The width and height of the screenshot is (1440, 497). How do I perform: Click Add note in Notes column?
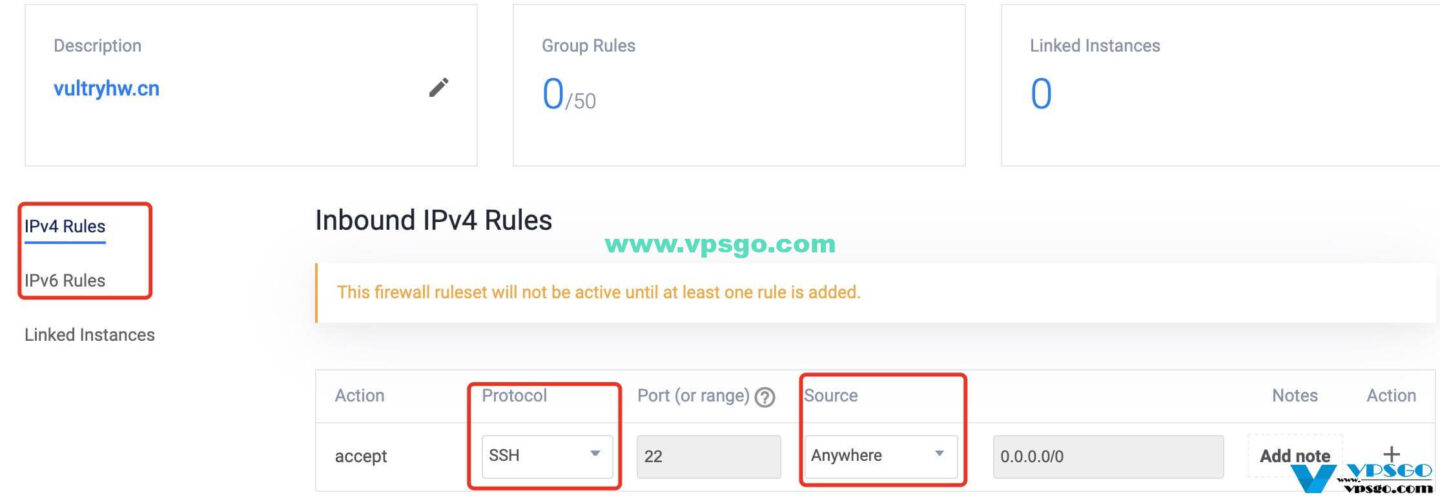(1295, 456)
